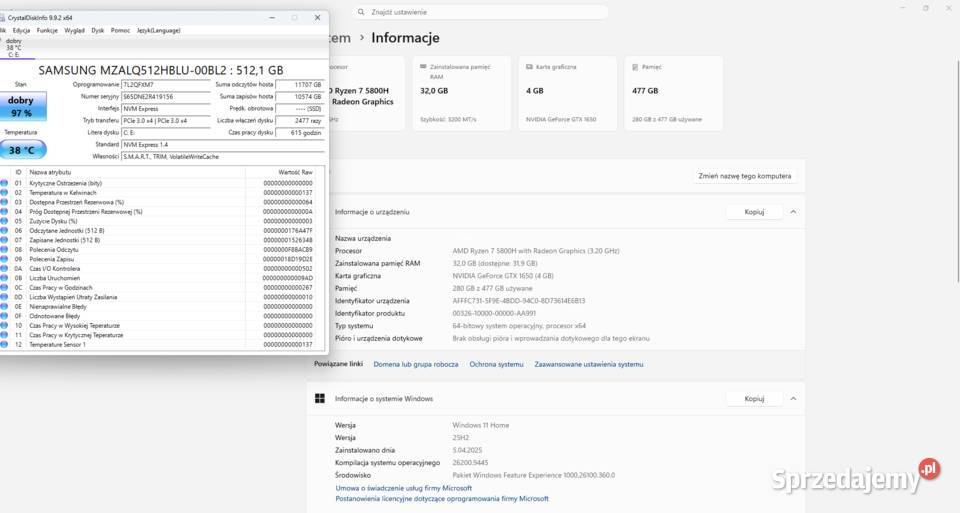Viewport: 960px width, 513px height.
Task: Click the Windows logo icon beside system info
Action: tap(320, 399)
